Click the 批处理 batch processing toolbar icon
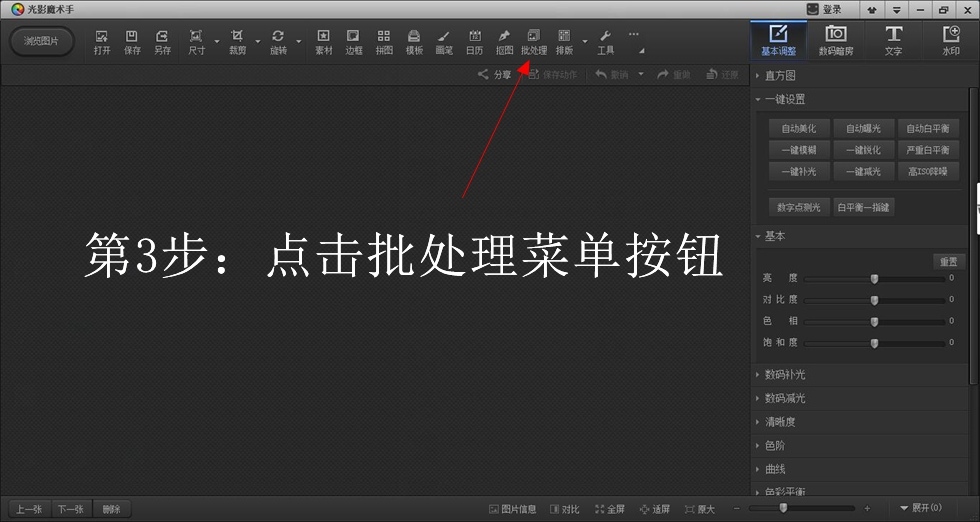The width and height of the screenshot is (980, 522). tap(534, 41)
